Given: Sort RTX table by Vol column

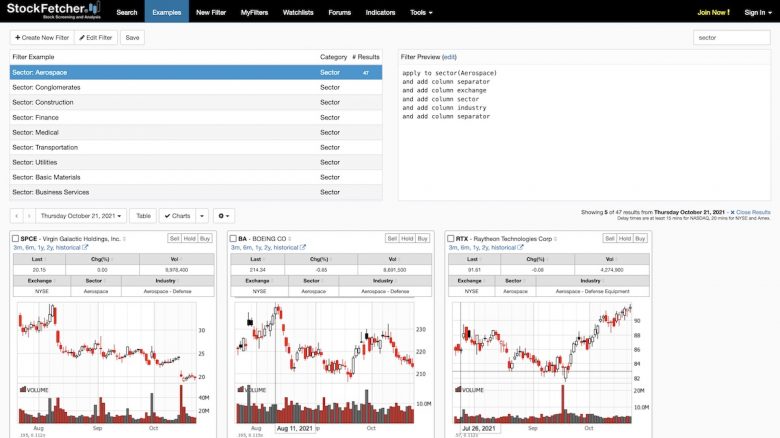Looking at the screenshot, I should pyautogui.click(x=612, y=259).
